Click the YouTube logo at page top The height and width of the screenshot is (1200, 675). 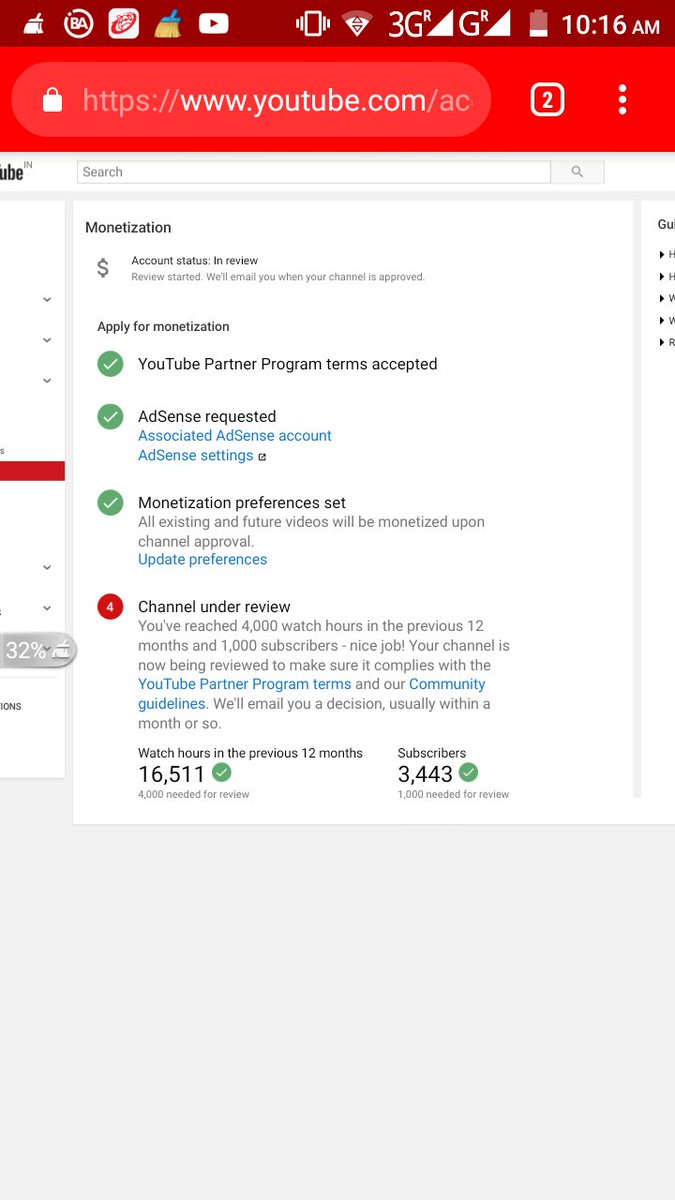(14, 172)
